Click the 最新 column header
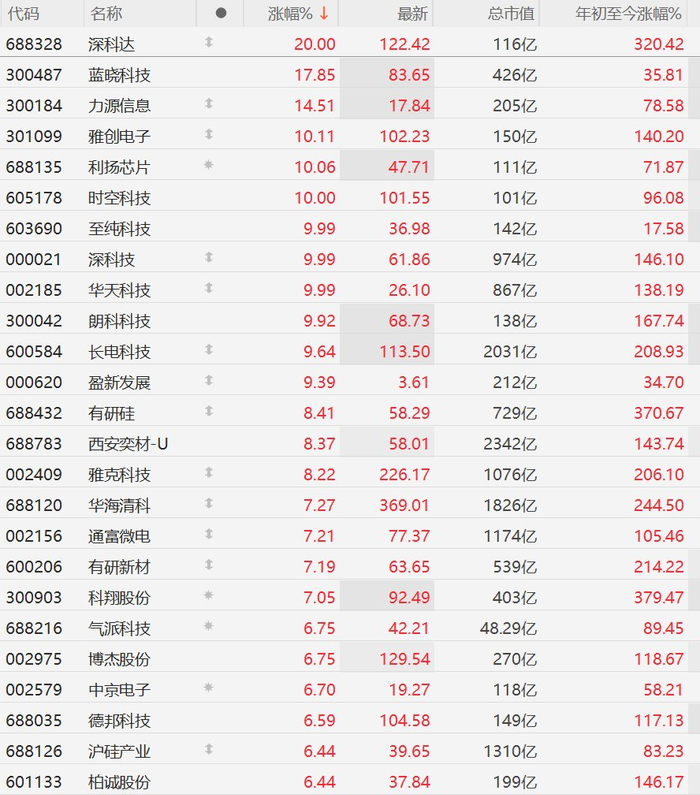 tap(413, 14)
